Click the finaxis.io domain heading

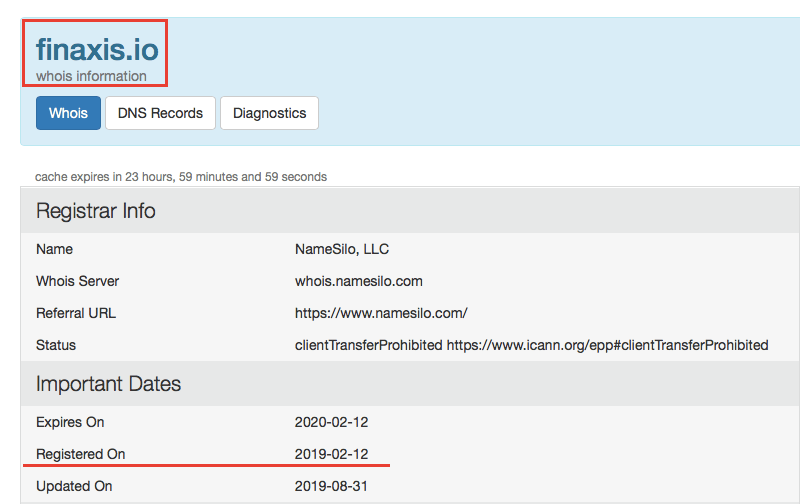[x=97, y=49]
